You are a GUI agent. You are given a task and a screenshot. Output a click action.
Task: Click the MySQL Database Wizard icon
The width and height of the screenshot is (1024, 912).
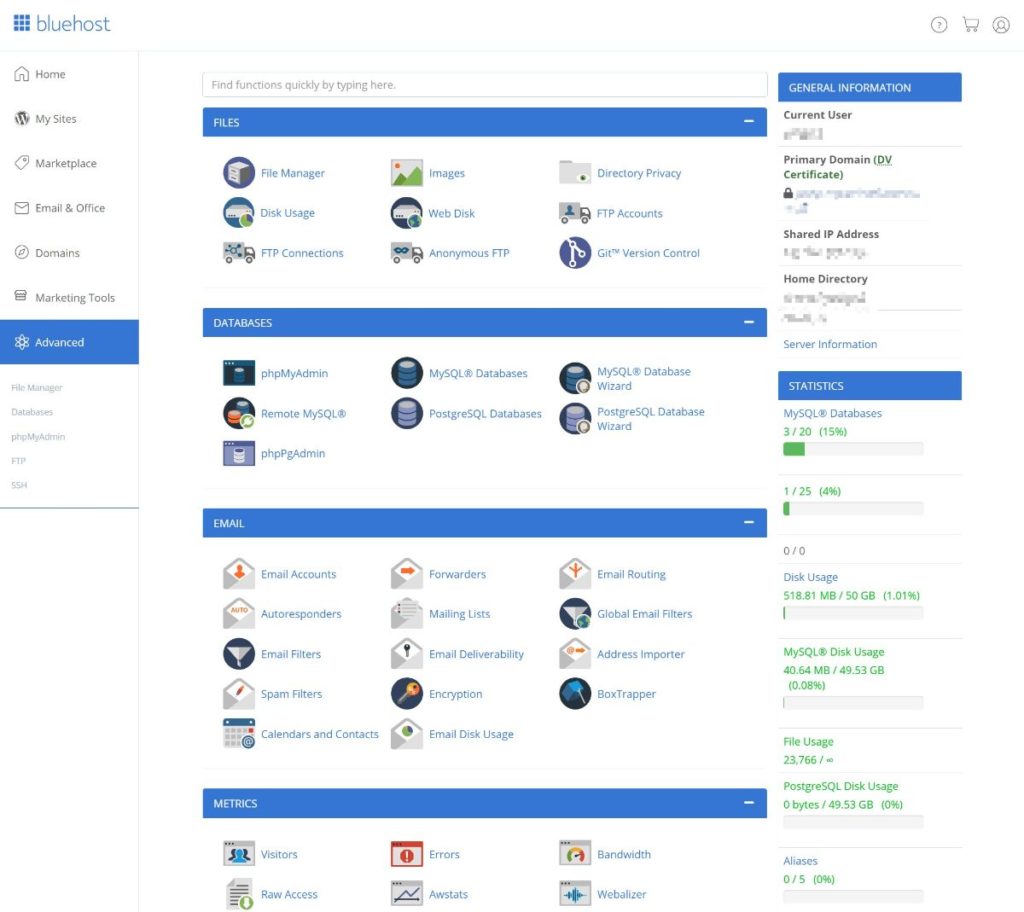point(575,378)
